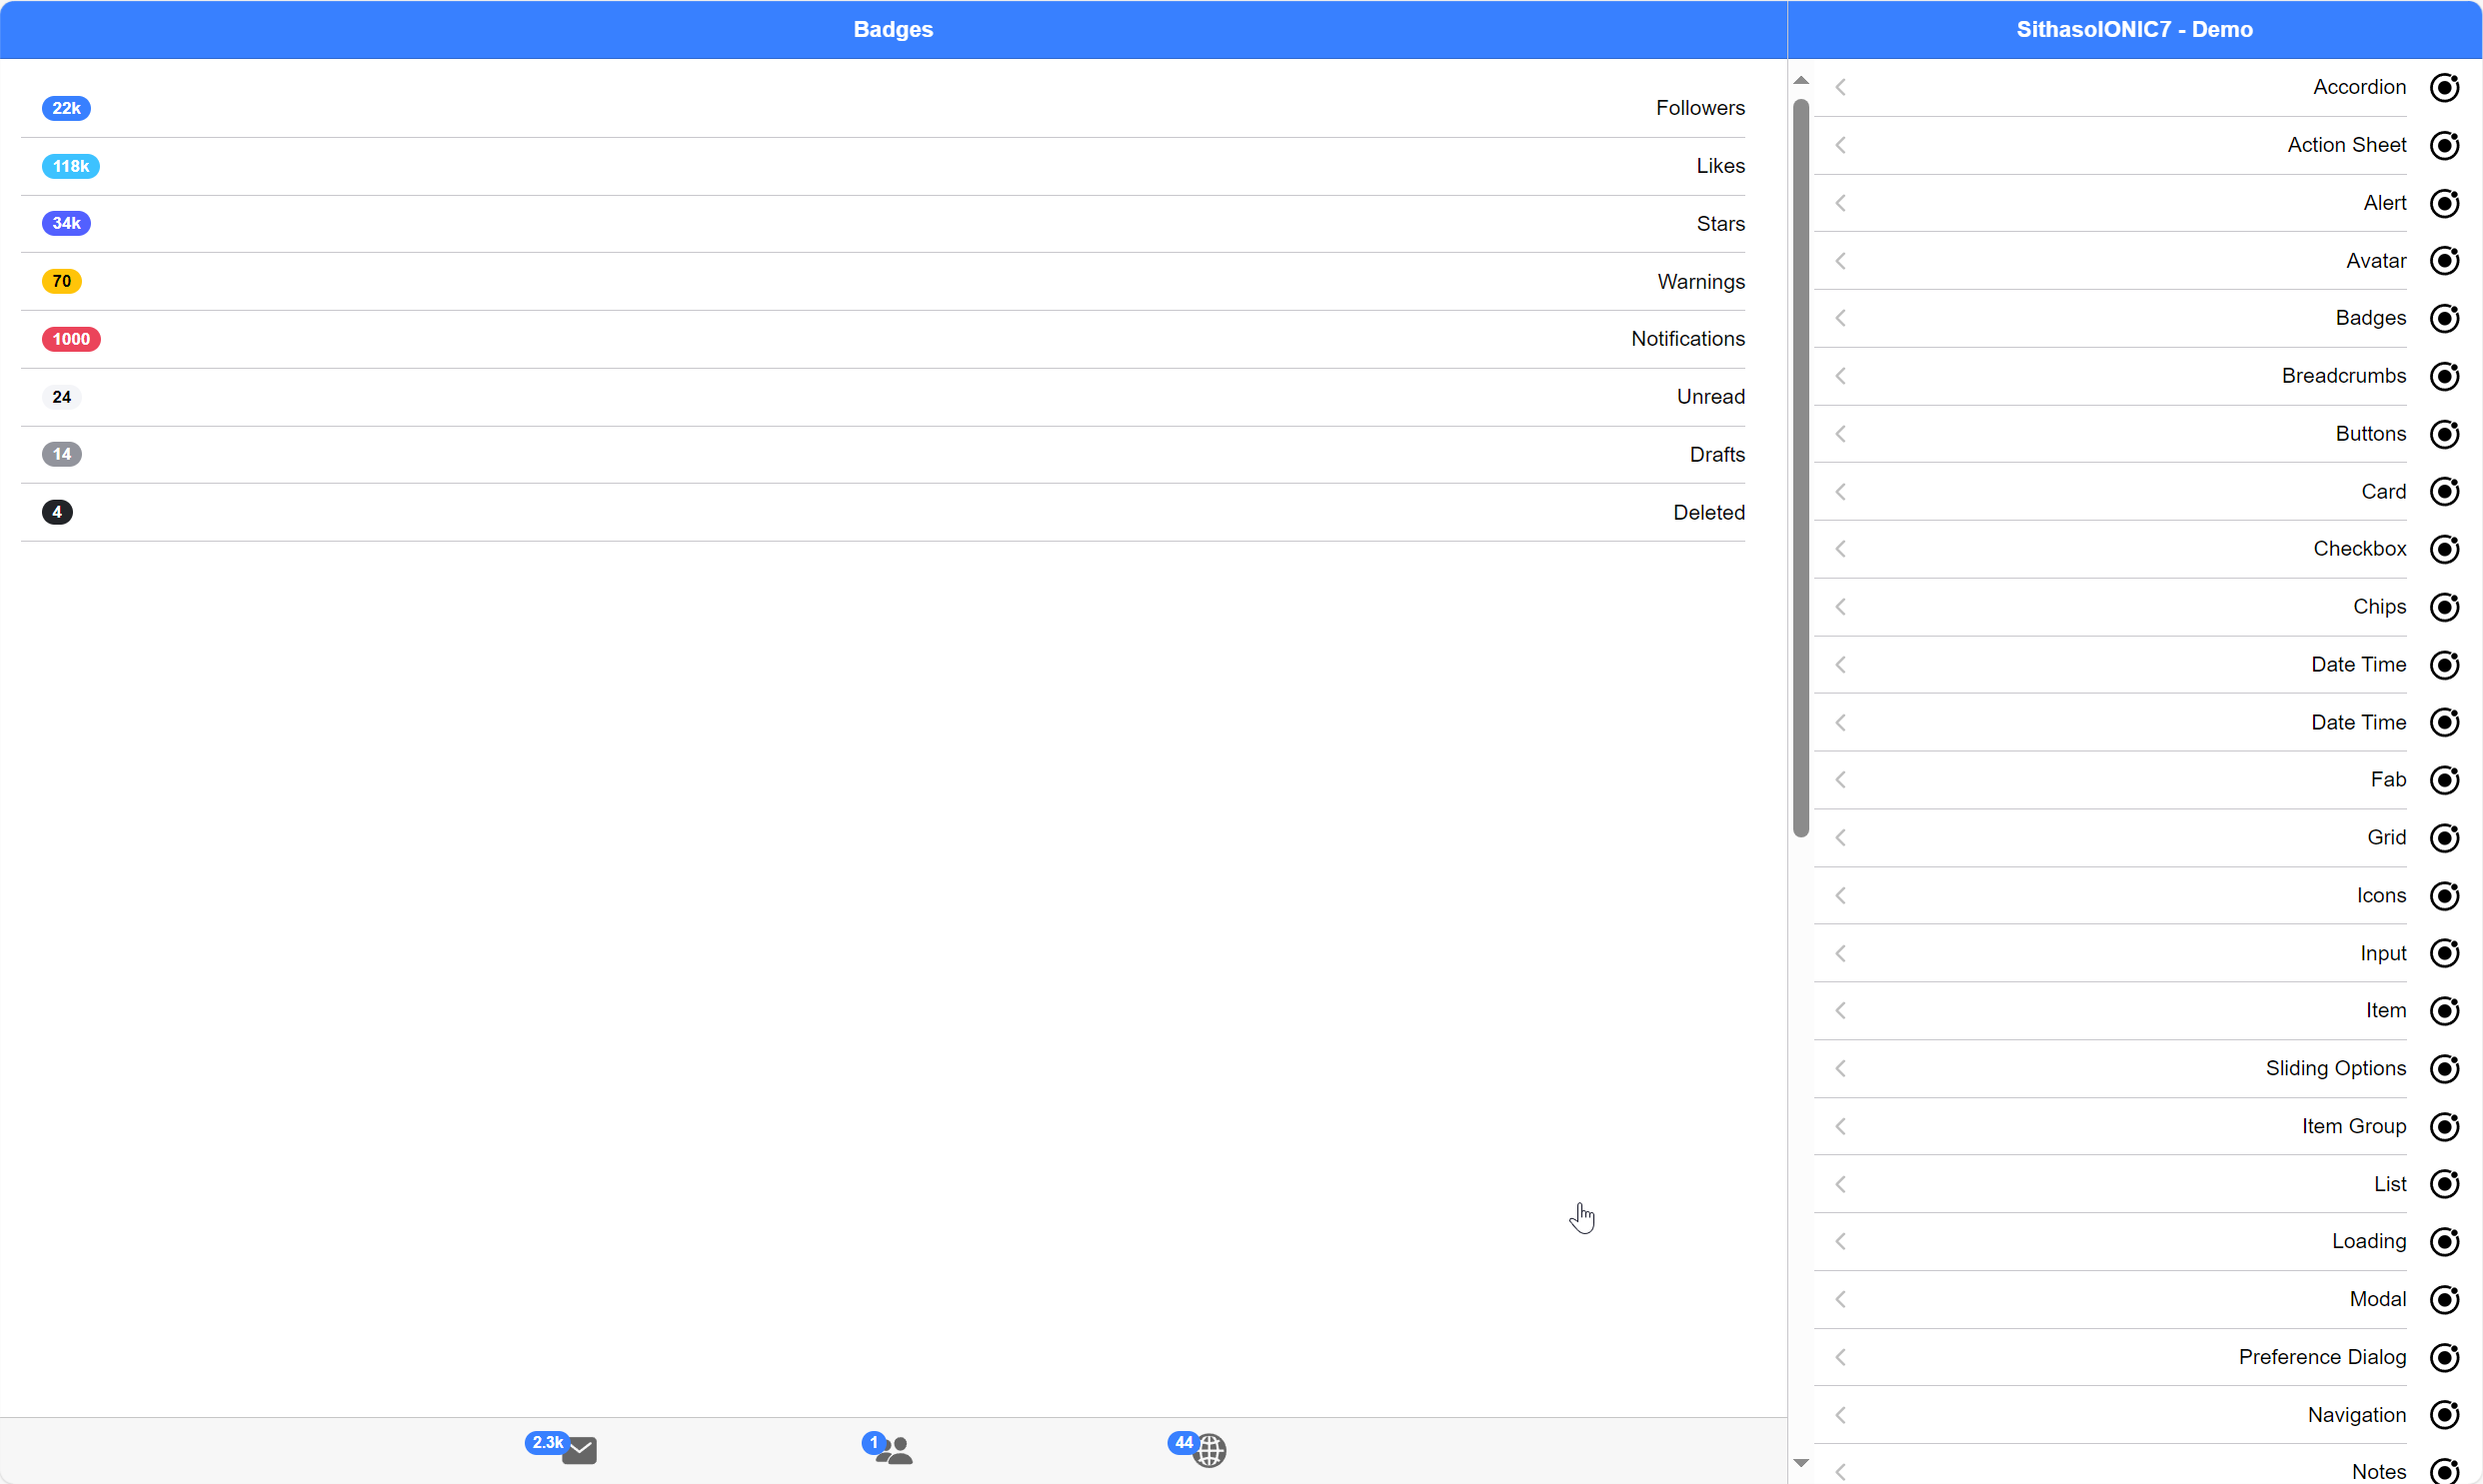Click the chevron next to Breadcrumbs

[1840, 376]
